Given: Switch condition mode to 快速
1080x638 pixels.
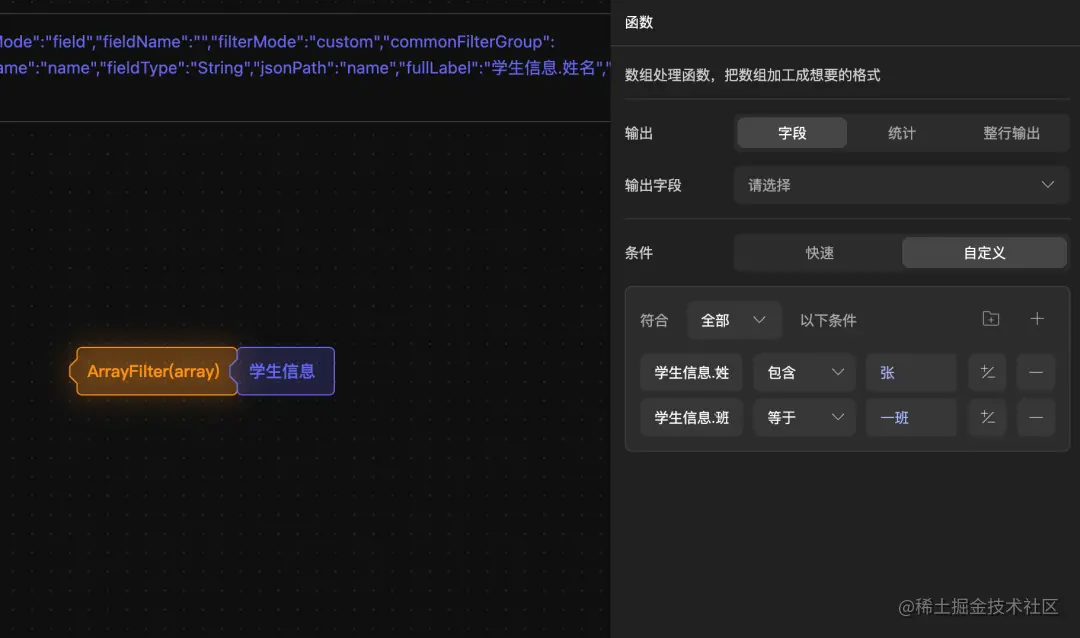Looking at the screenshot, I should click(818, 252).
